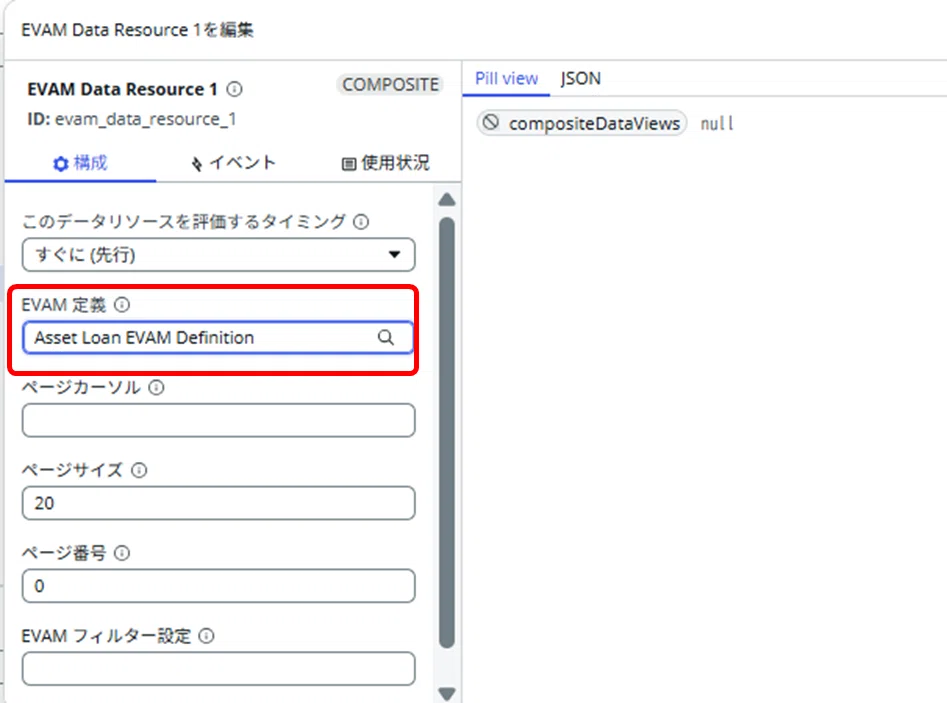Click the ページカーソル input field
This screenshot has height=703, width=947.
(219, 420)
